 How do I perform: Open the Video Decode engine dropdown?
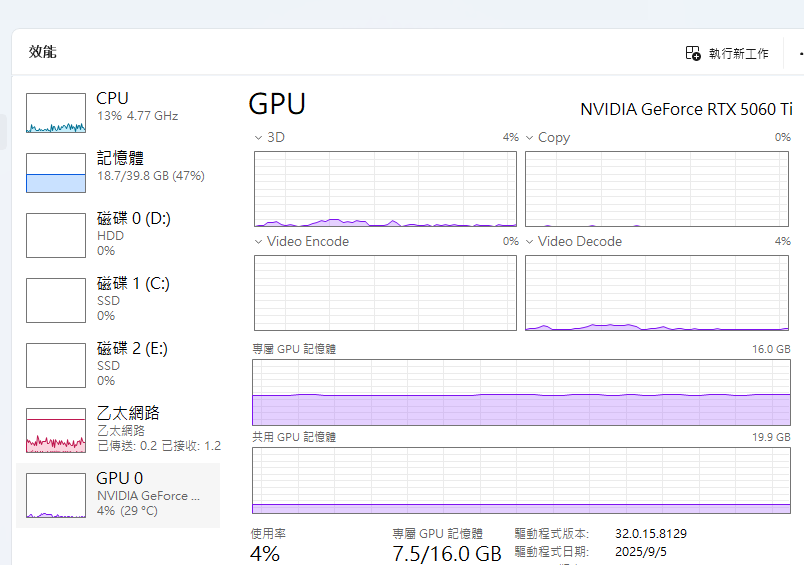tap(530, 242)
